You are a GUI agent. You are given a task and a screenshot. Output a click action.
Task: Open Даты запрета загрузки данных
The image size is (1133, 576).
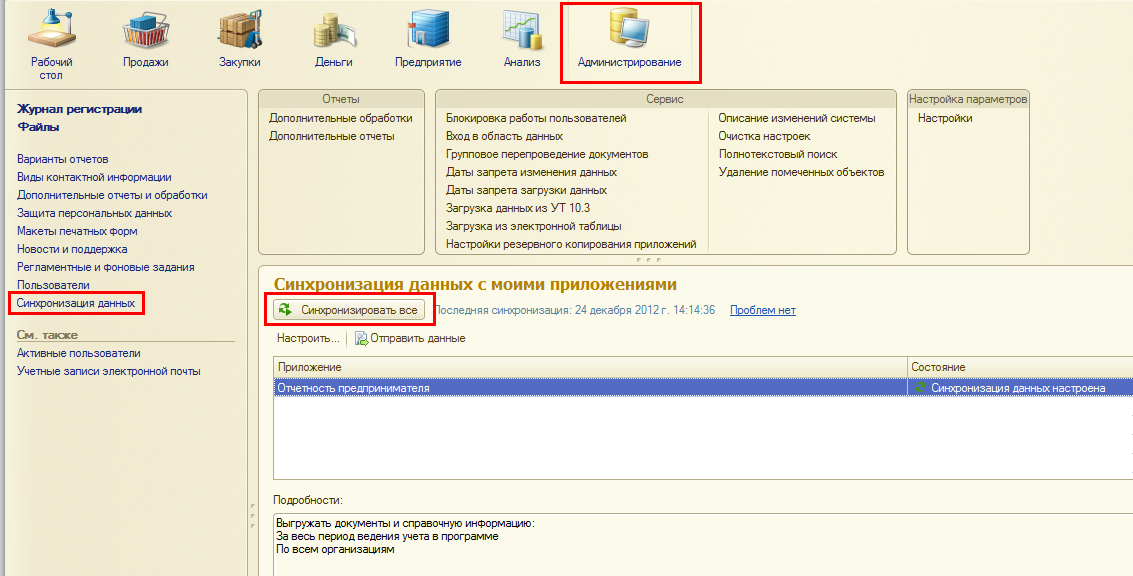(527, 190)
